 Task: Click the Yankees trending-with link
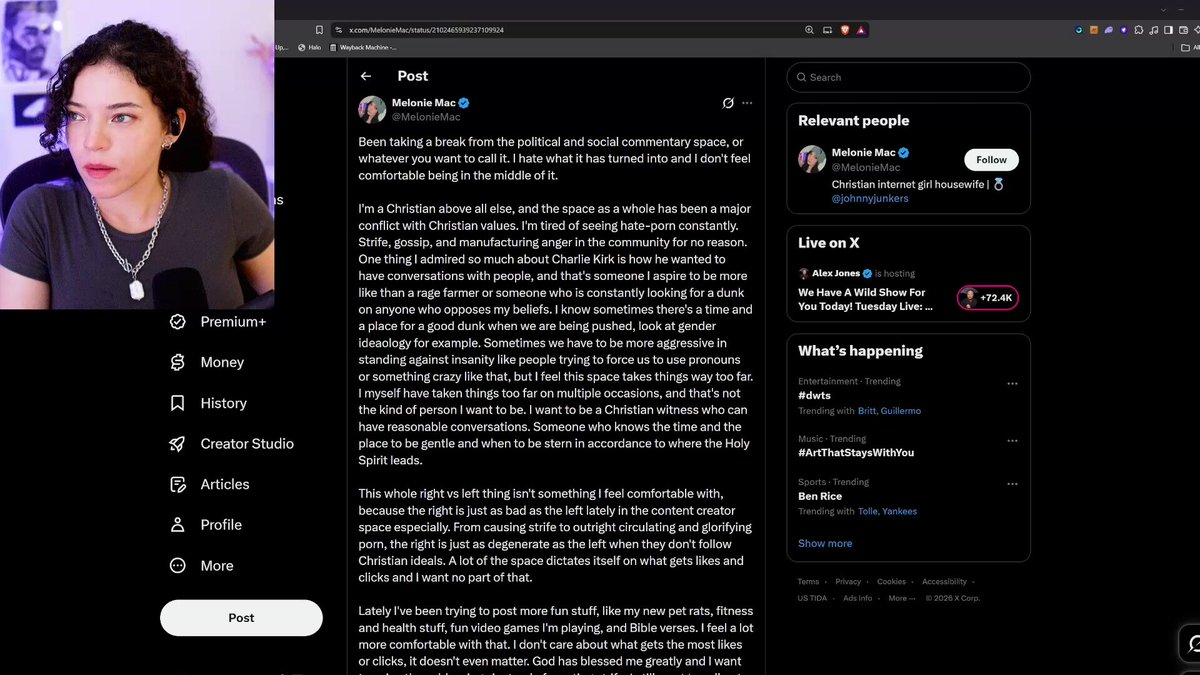900,511
